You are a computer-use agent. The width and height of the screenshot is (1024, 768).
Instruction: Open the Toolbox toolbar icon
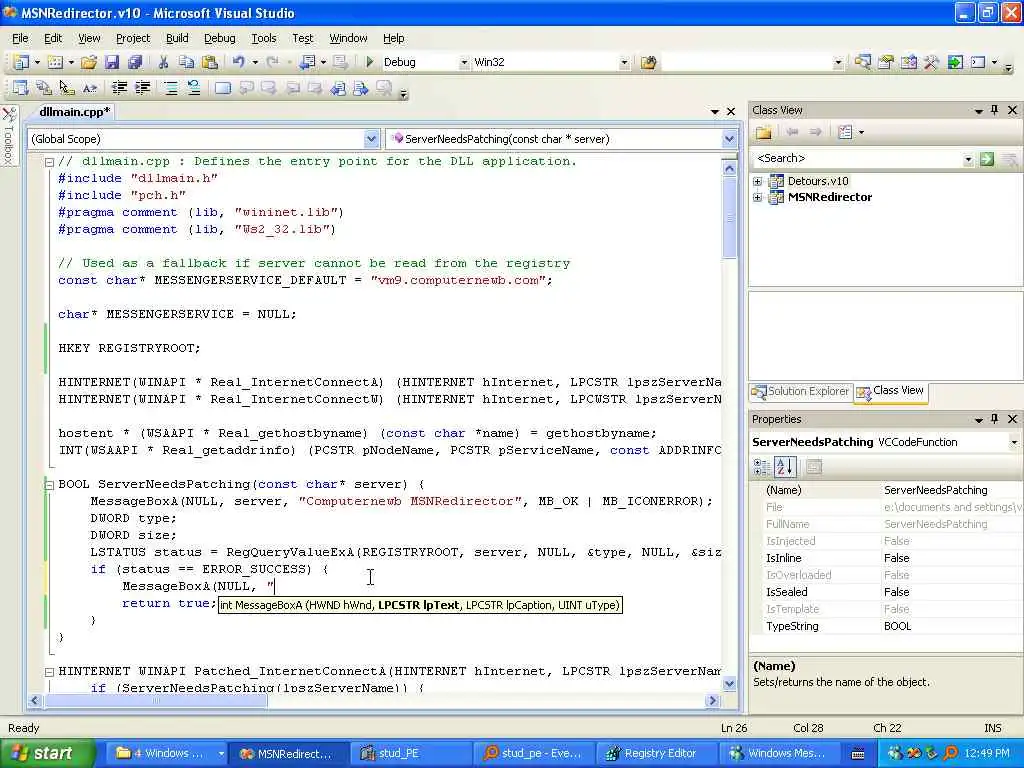[x=931, y=62]
